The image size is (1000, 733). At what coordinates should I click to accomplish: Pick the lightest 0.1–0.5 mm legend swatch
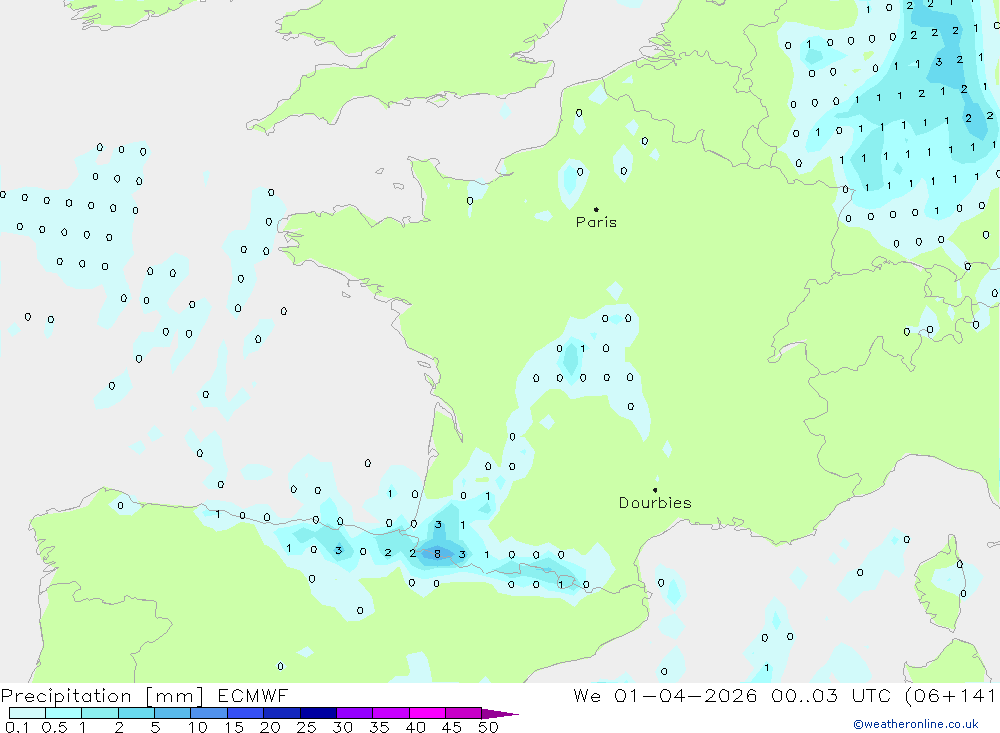[x=27, y=713]
